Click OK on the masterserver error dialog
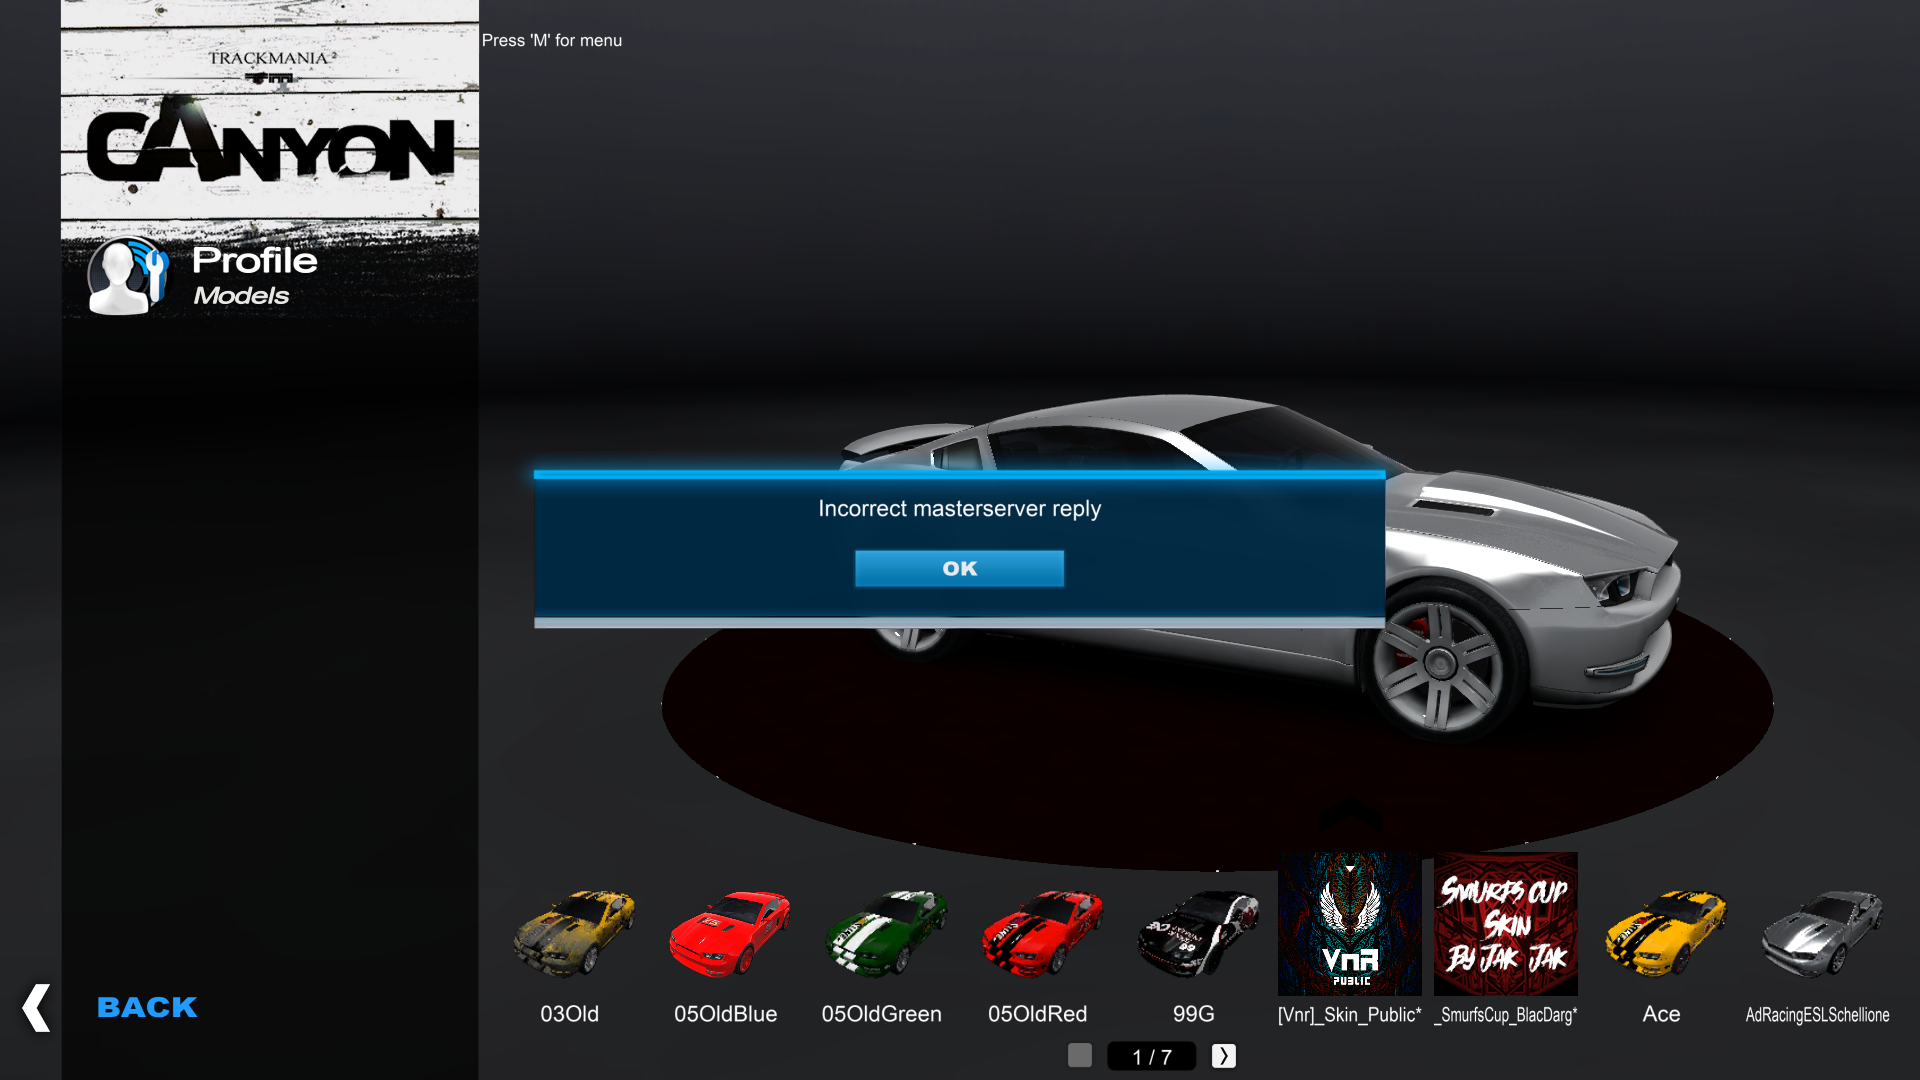 pyautogui.click(x=959, y=568)
